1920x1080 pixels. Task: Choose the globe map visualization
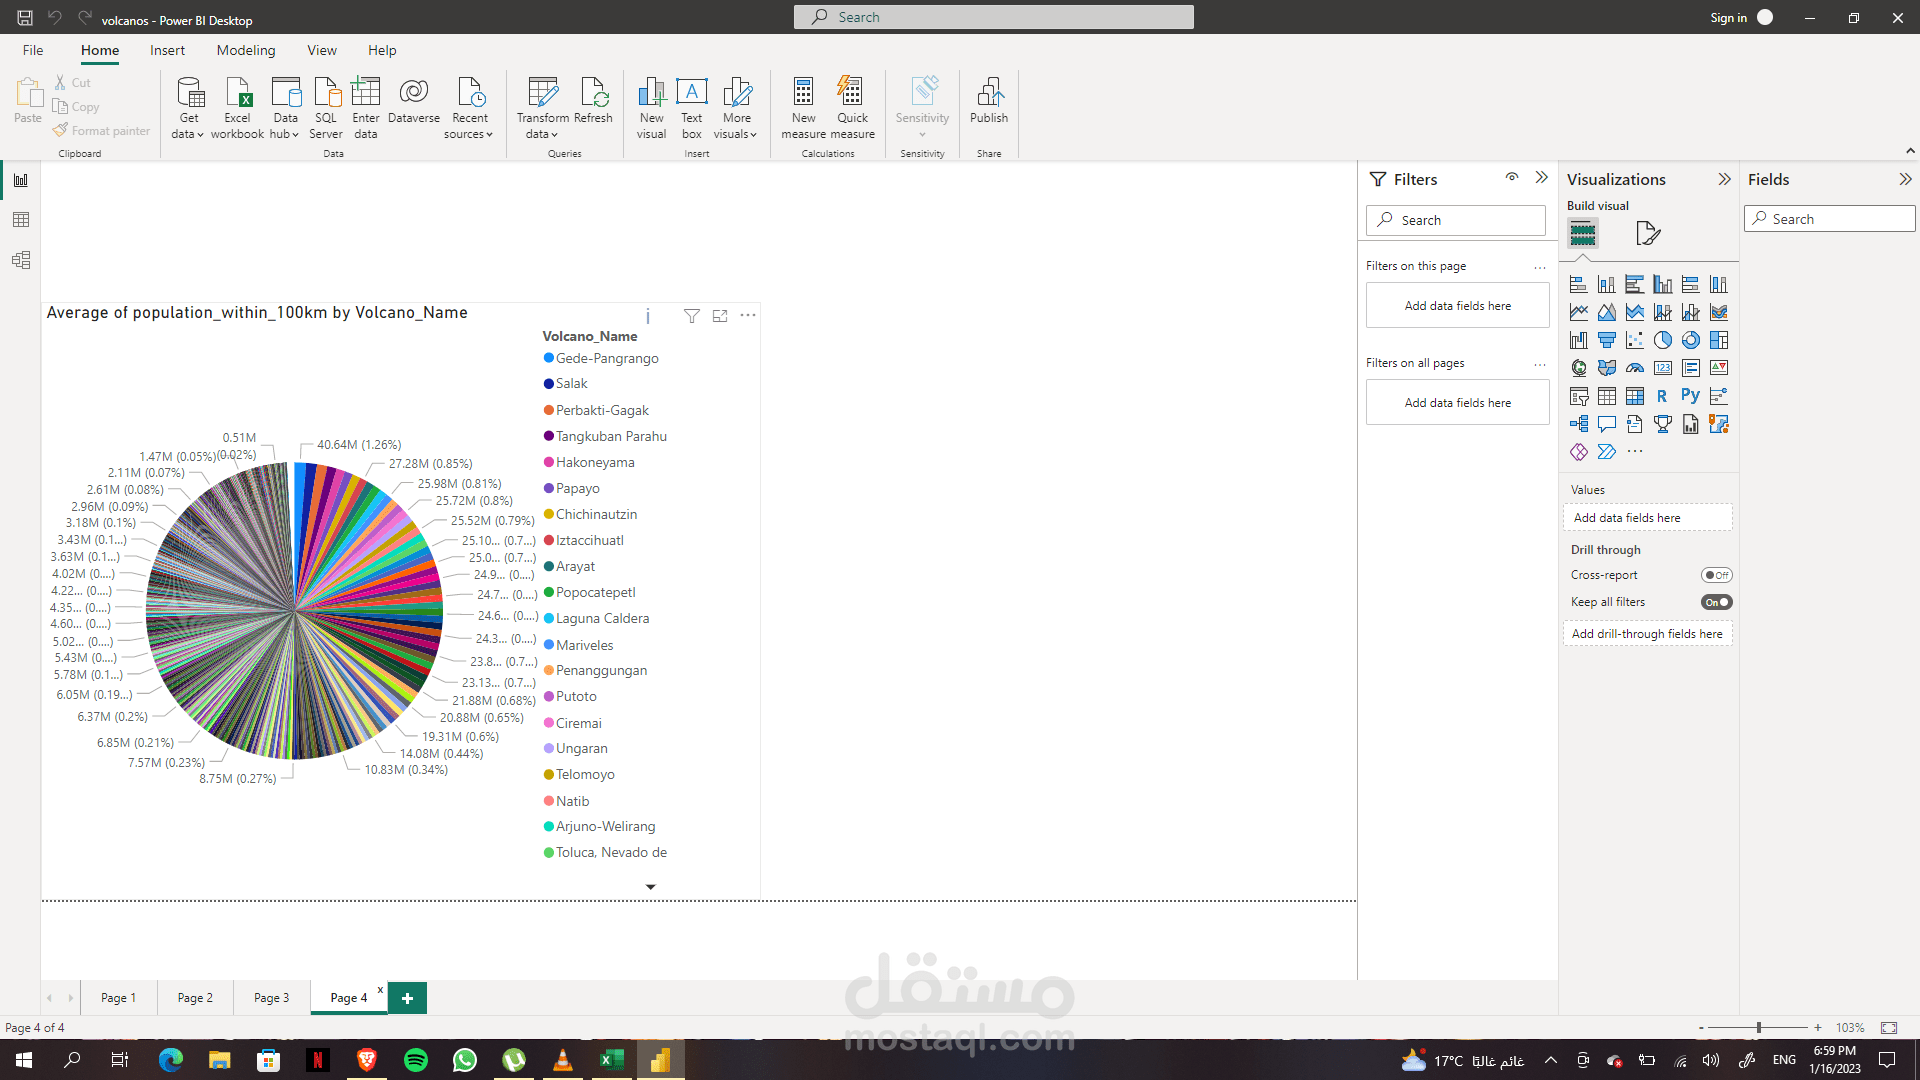coord(1578,368)
